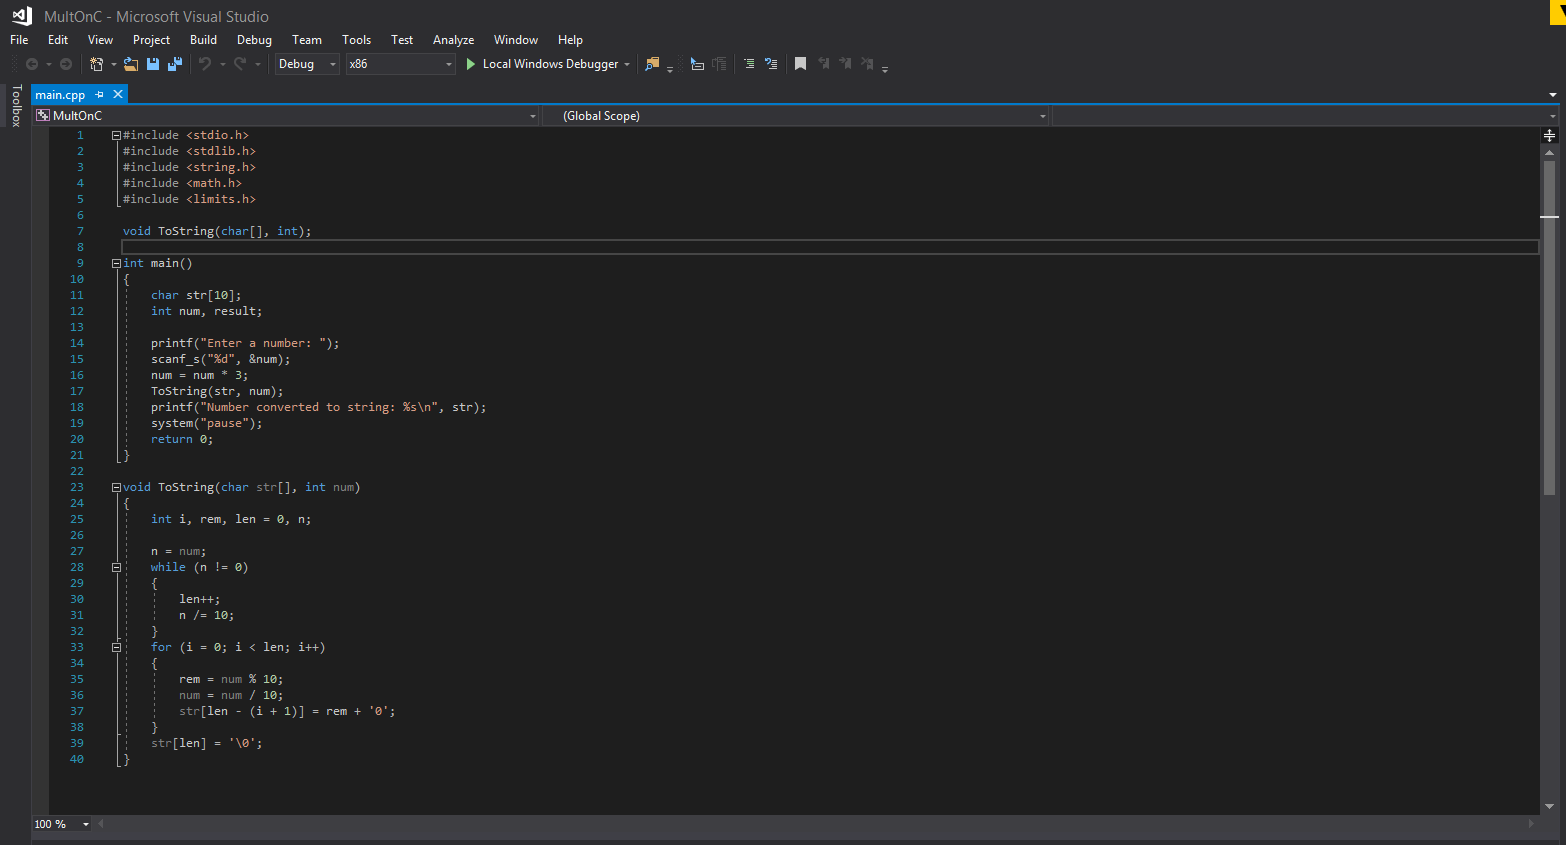Click the Undo arrow icon

[x=205, y=64]
